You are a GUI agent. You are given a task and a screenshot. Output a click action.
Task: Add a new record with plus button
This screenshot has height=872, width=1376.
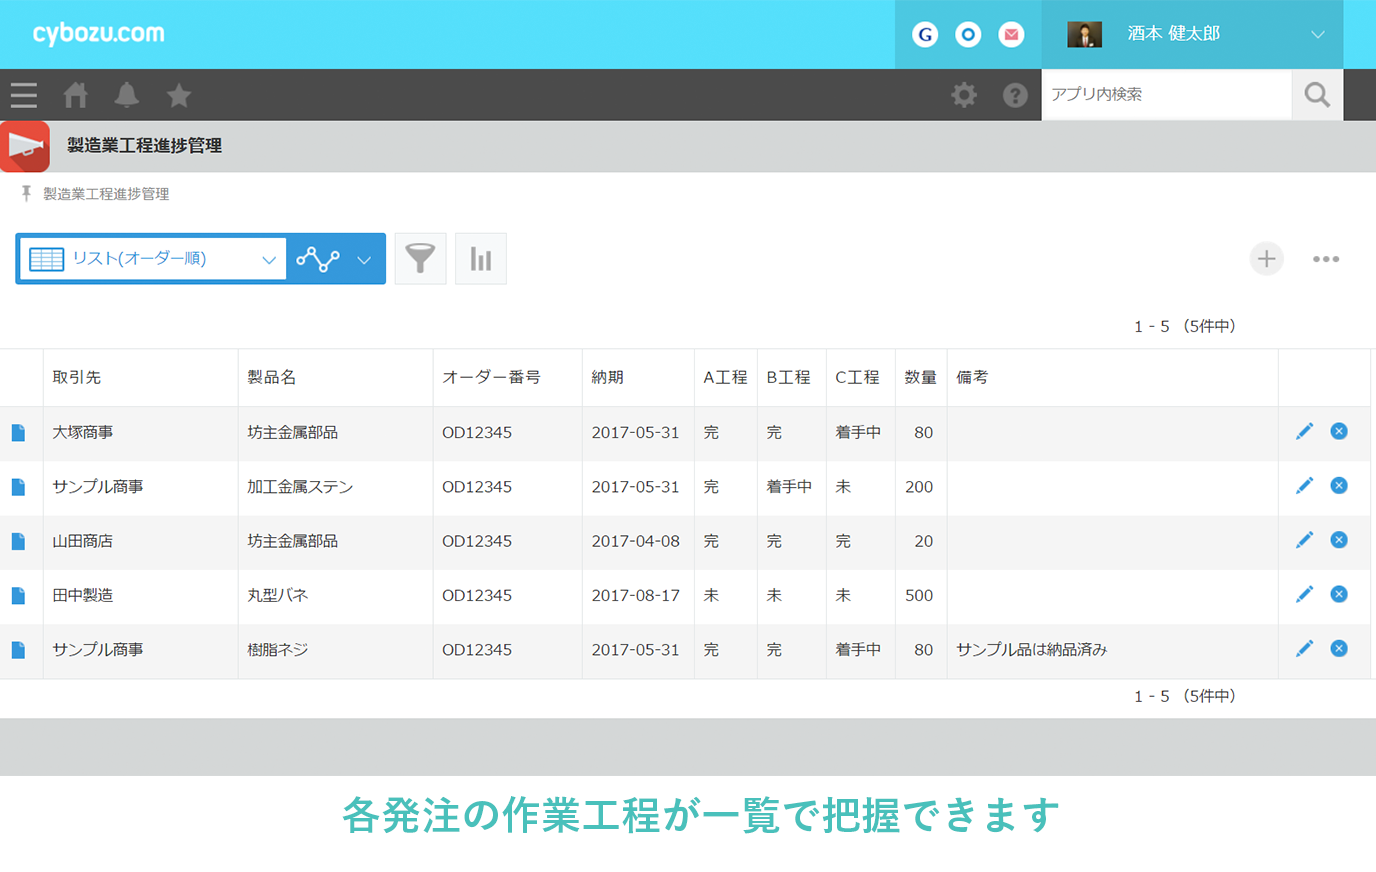click(1266, 259)
